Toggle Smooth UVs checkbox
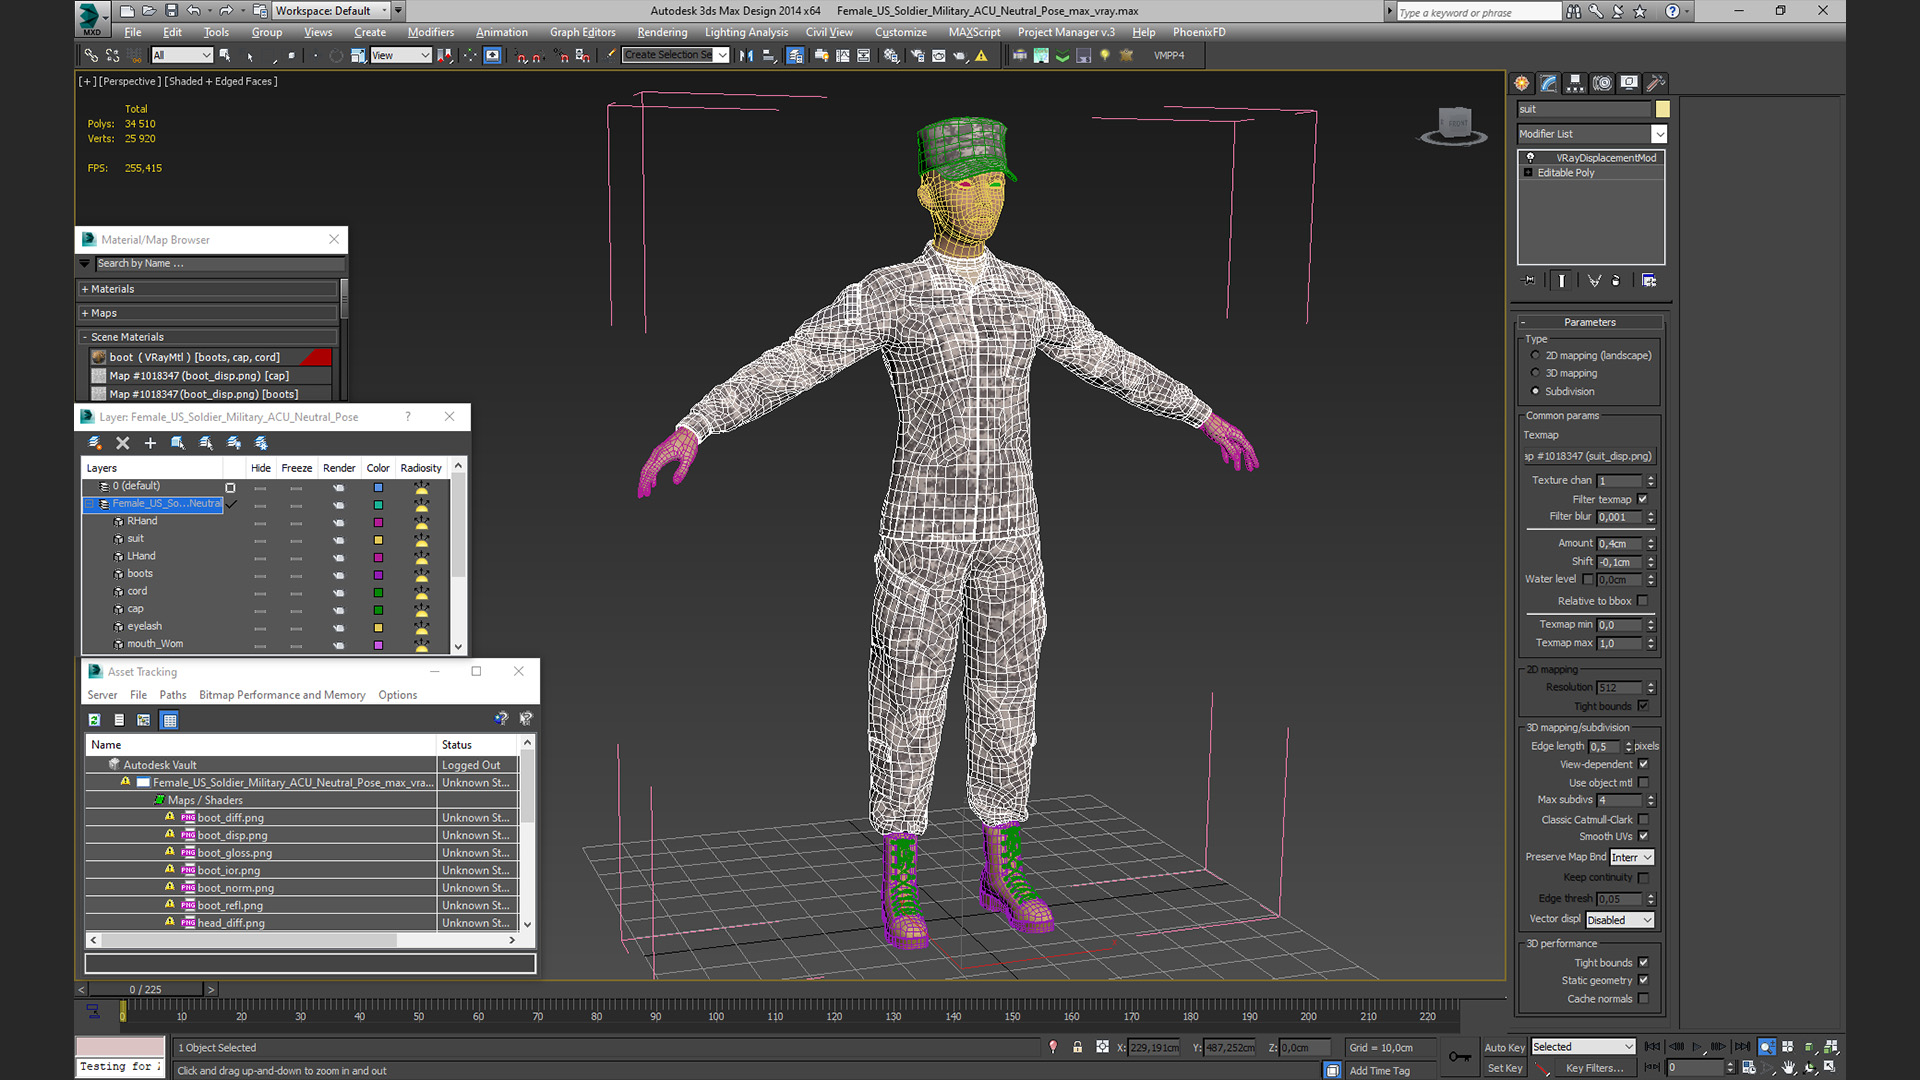This screenshot has width=1920, height=1080. coord(1643,836)
